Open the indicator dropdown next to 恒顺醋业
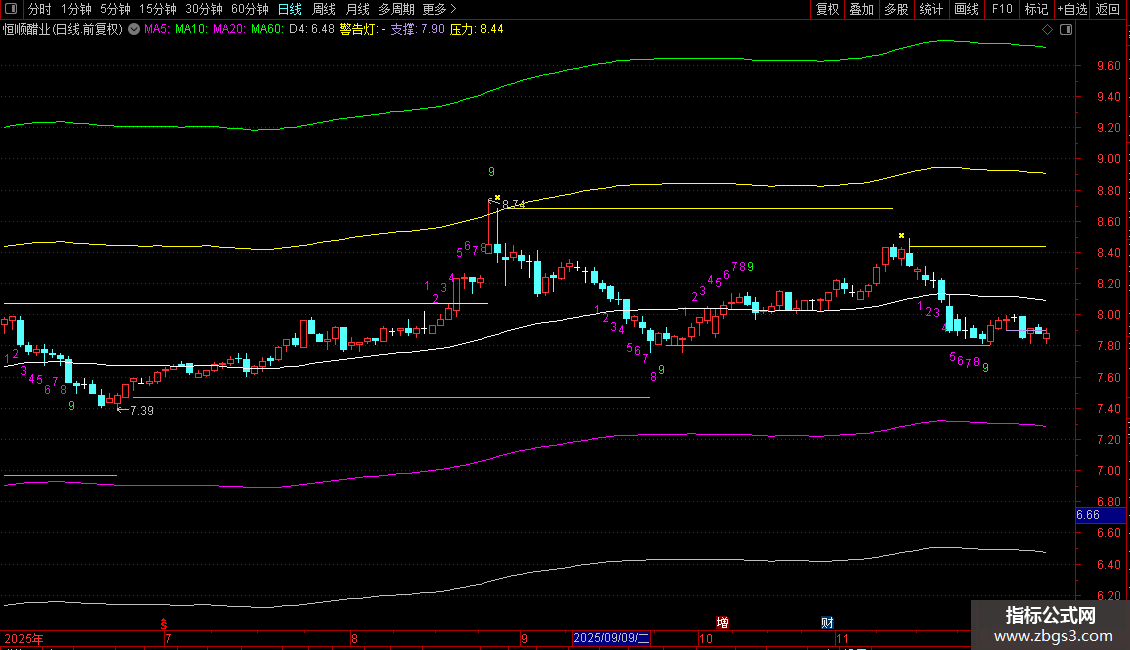Viewport: 1130px width, 650px height. (x=134, y=30)
